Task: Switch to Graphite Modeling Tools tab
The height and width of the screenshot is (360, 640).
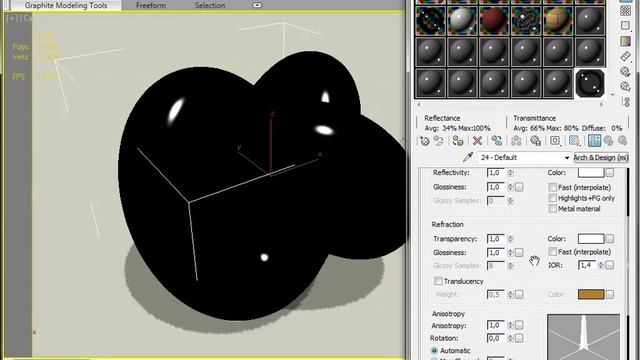Action: 66,5
